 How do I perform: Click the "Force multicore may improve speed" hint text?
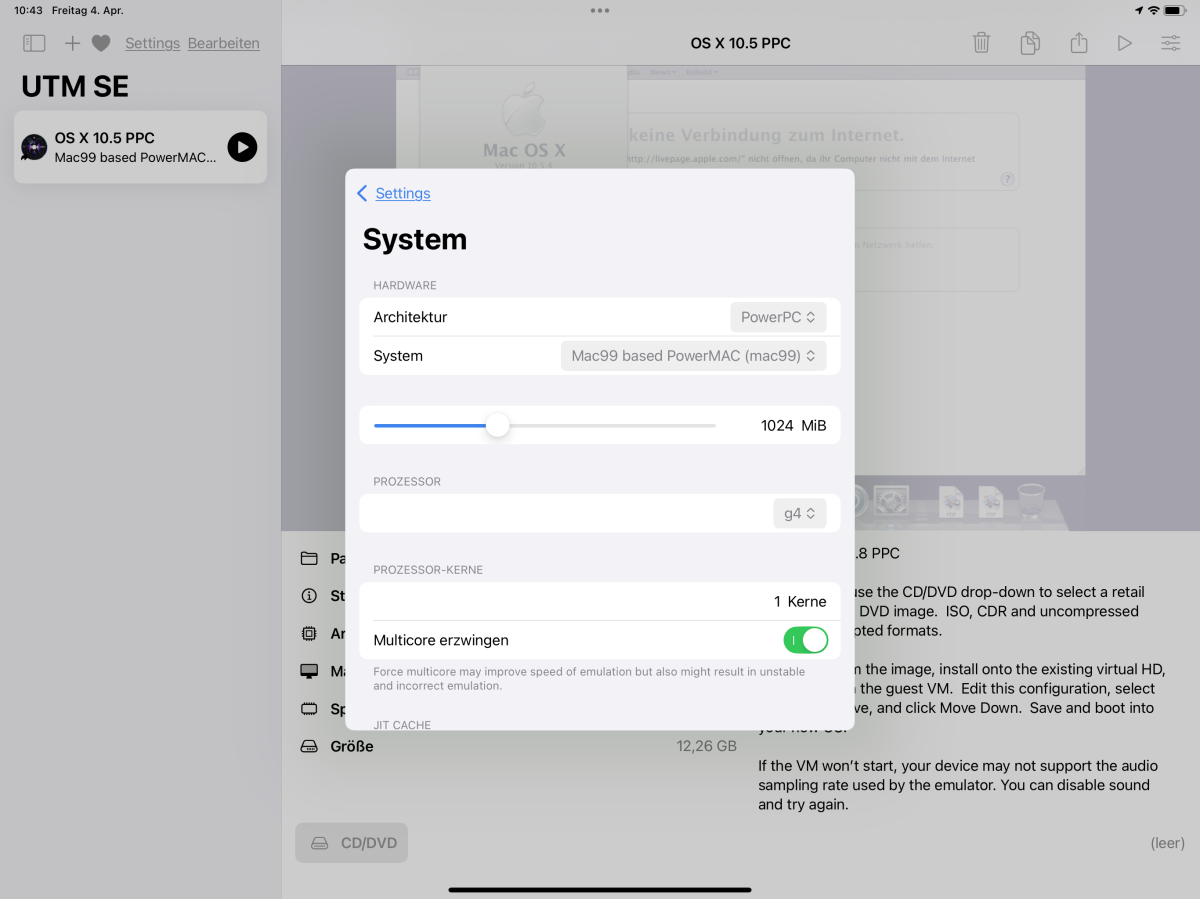pyautogui.click(x=589, y=679)
